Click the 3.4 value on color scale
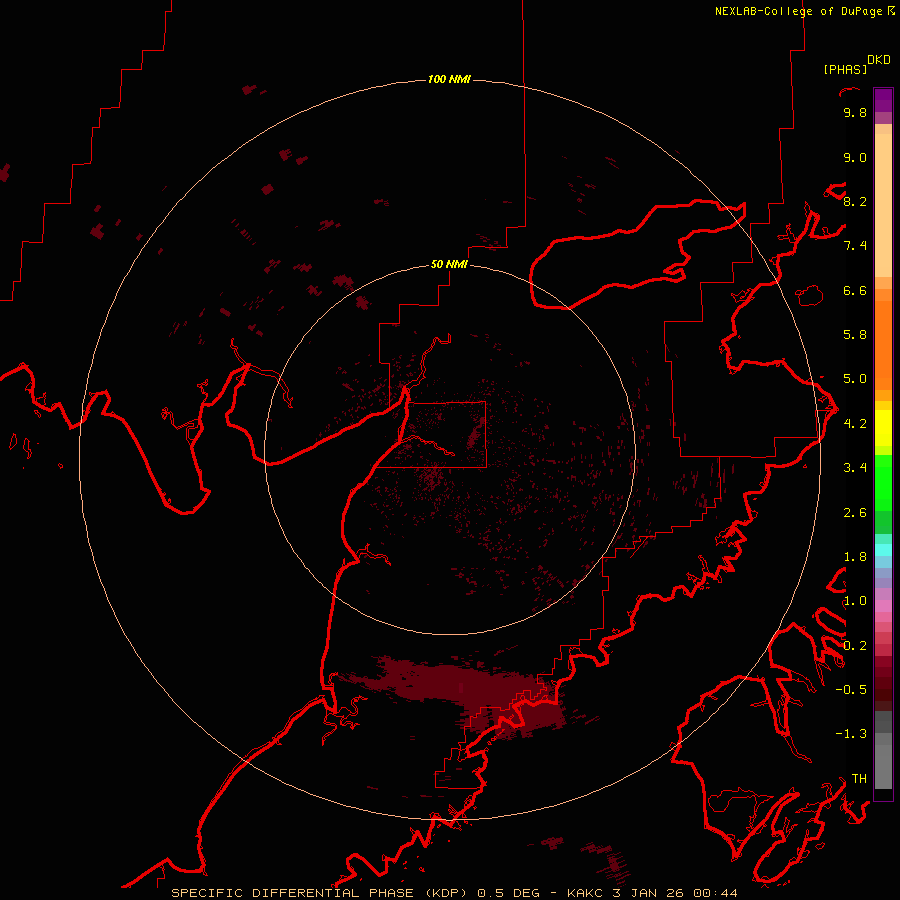Image resolution: width=900 pixels, height=900 pixels. pos(855,468)
